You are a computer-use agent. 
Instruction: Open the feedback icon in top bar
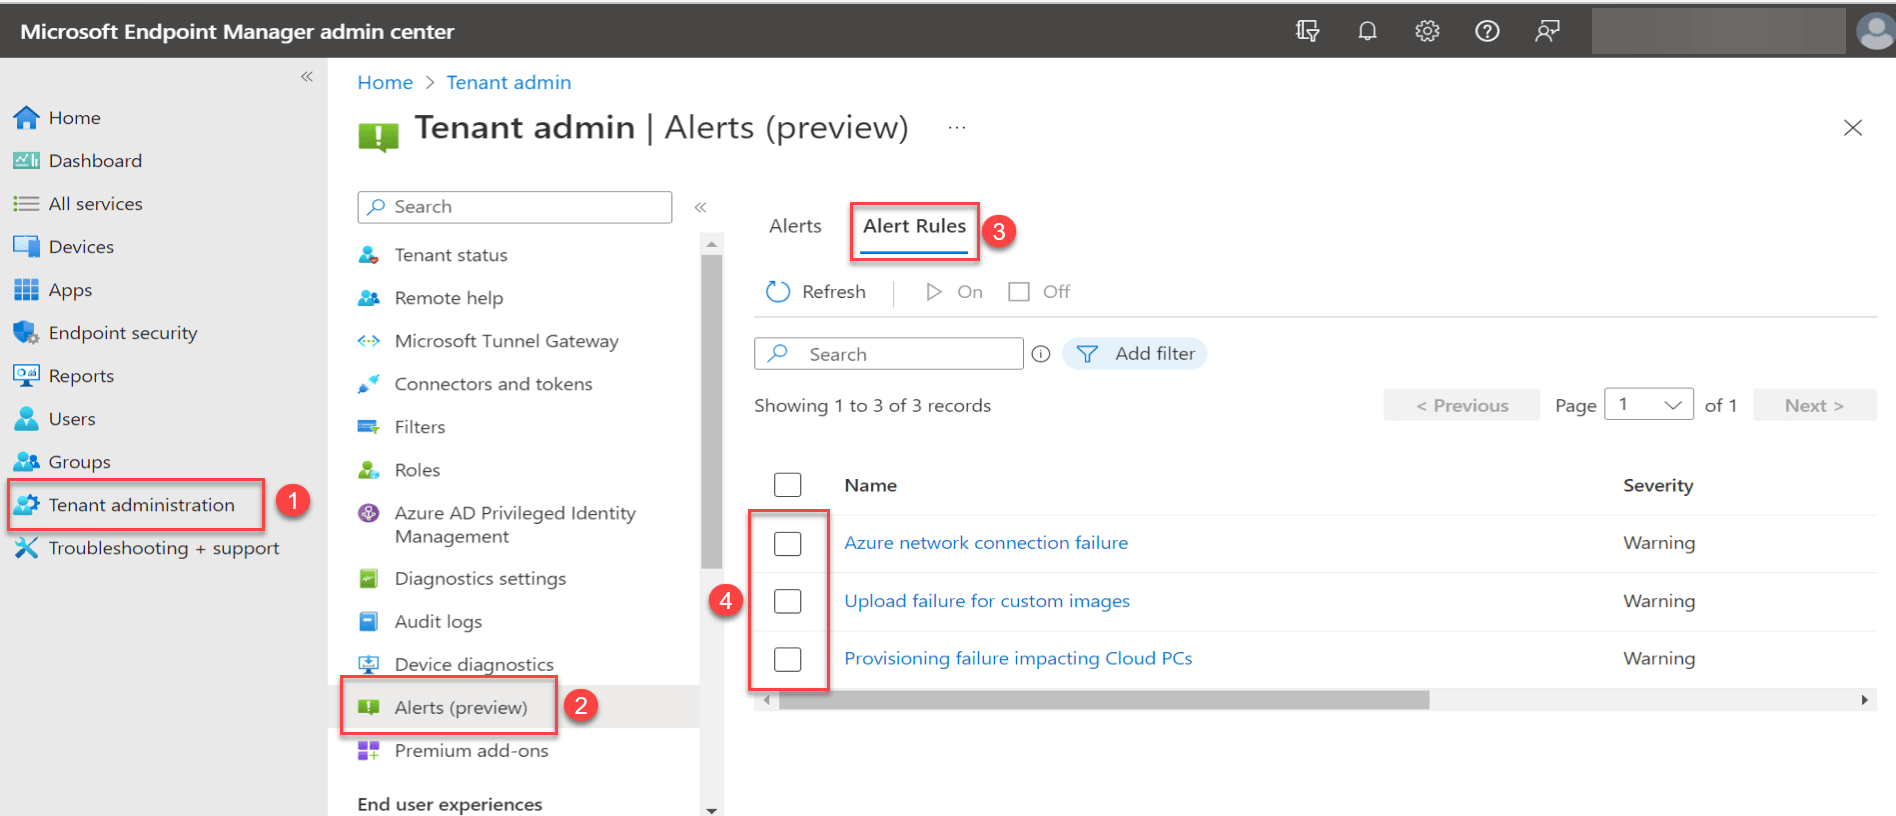pos(1547,31)
